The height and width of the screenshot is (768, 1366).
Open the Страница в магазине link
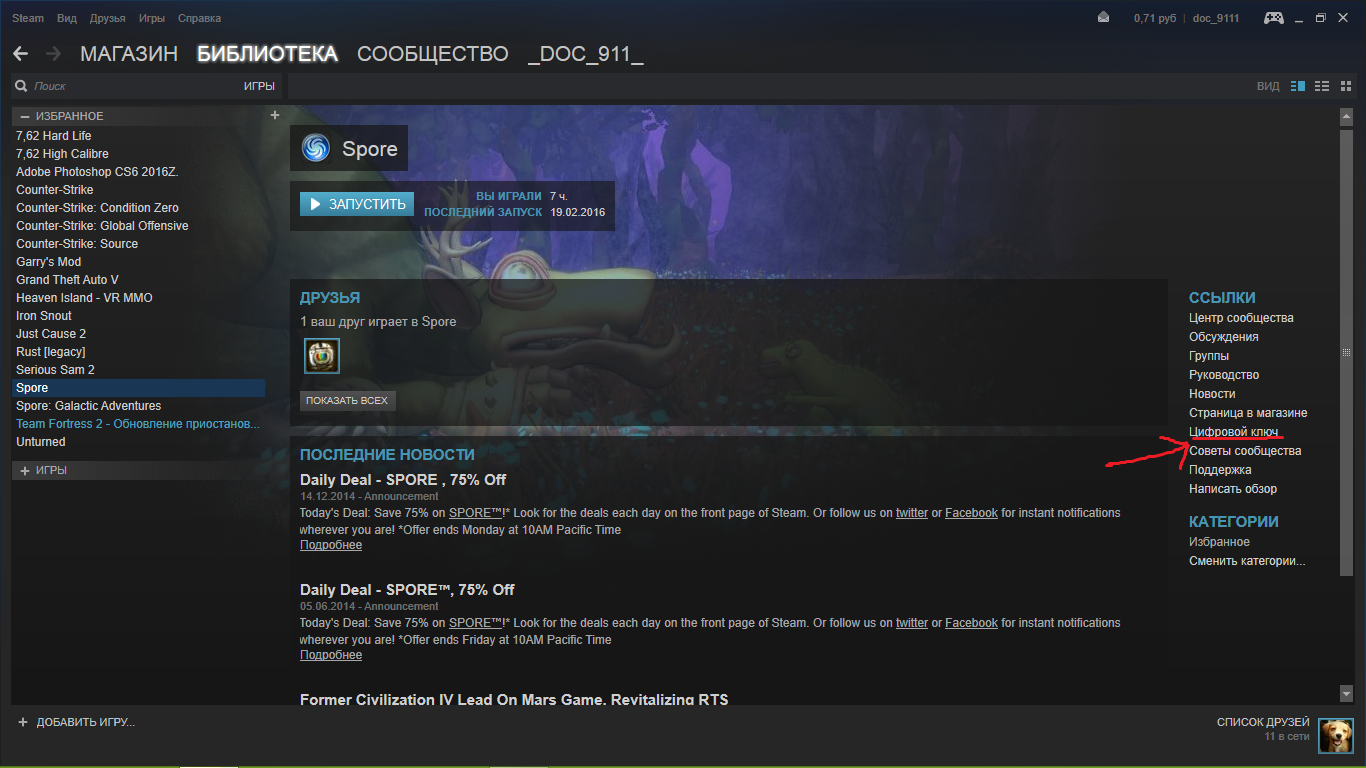[x=1248, y=413]
